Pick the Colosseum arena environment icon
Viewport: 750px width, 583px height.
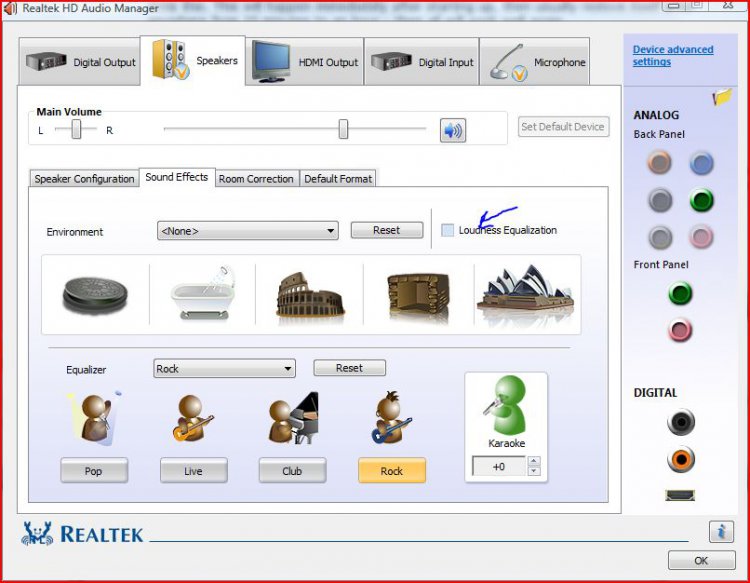tap(310, 295)
